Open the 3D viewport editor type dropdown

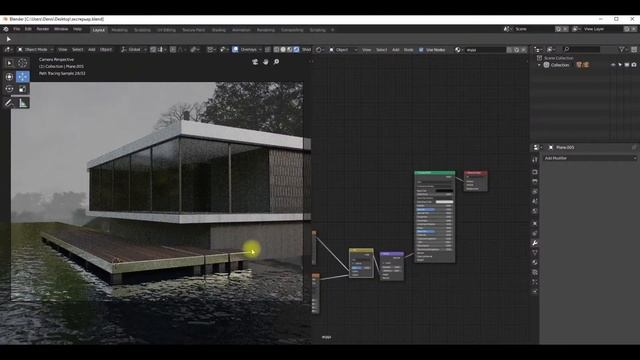click(8, 49)
